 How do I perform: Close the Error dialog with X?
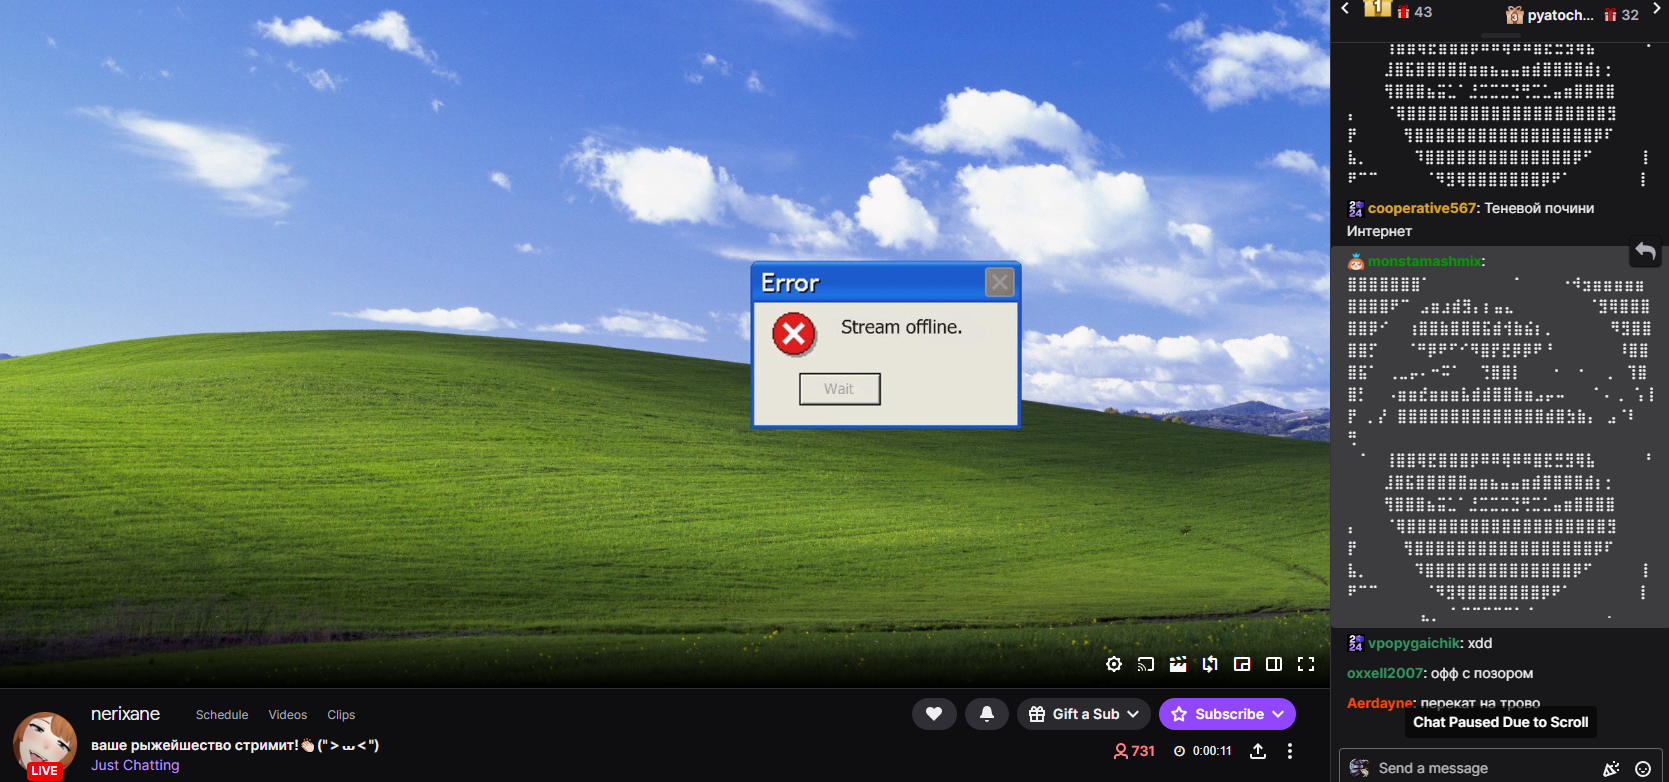pyautogui.click(x=999, y=282)
